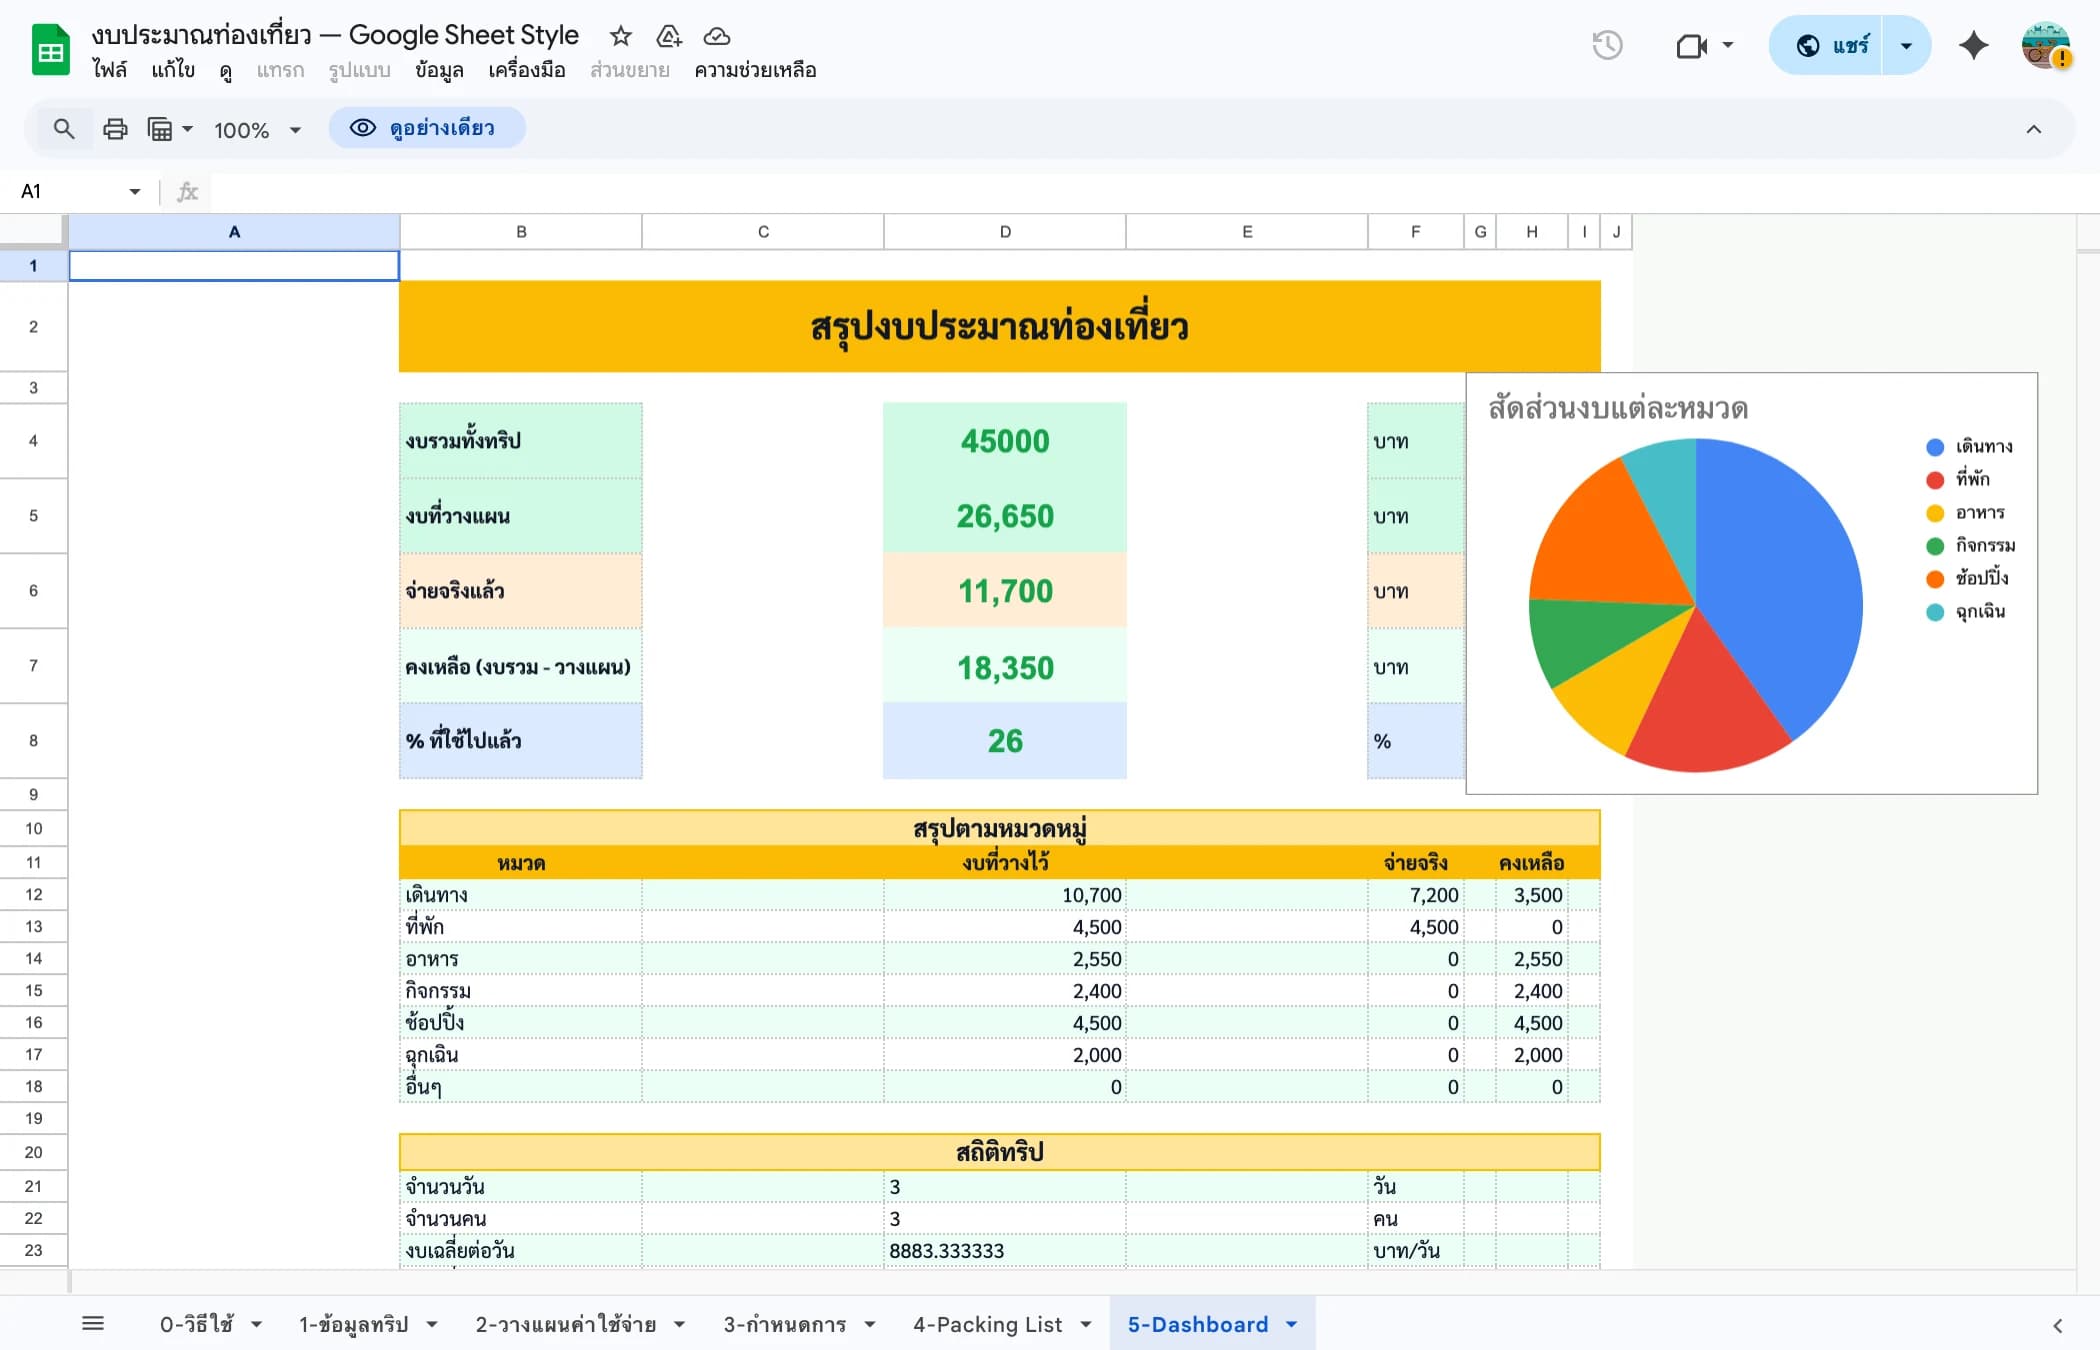Open search in the spreadsheet
Image resolution: width=2100 pixels, height=1350 pixels.
pos(64,128)
